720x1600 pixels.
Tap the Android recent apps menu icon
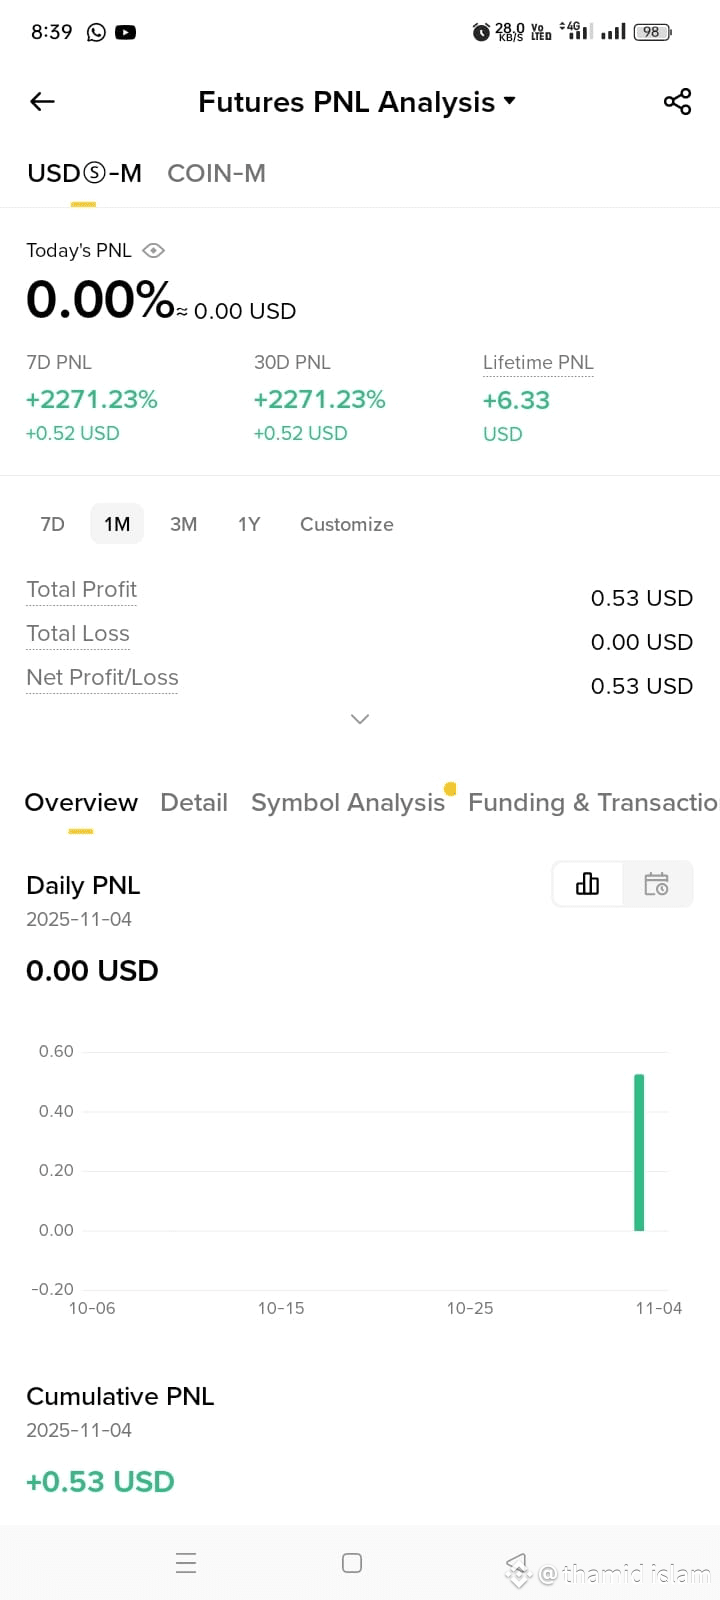tap(186, 1563)
